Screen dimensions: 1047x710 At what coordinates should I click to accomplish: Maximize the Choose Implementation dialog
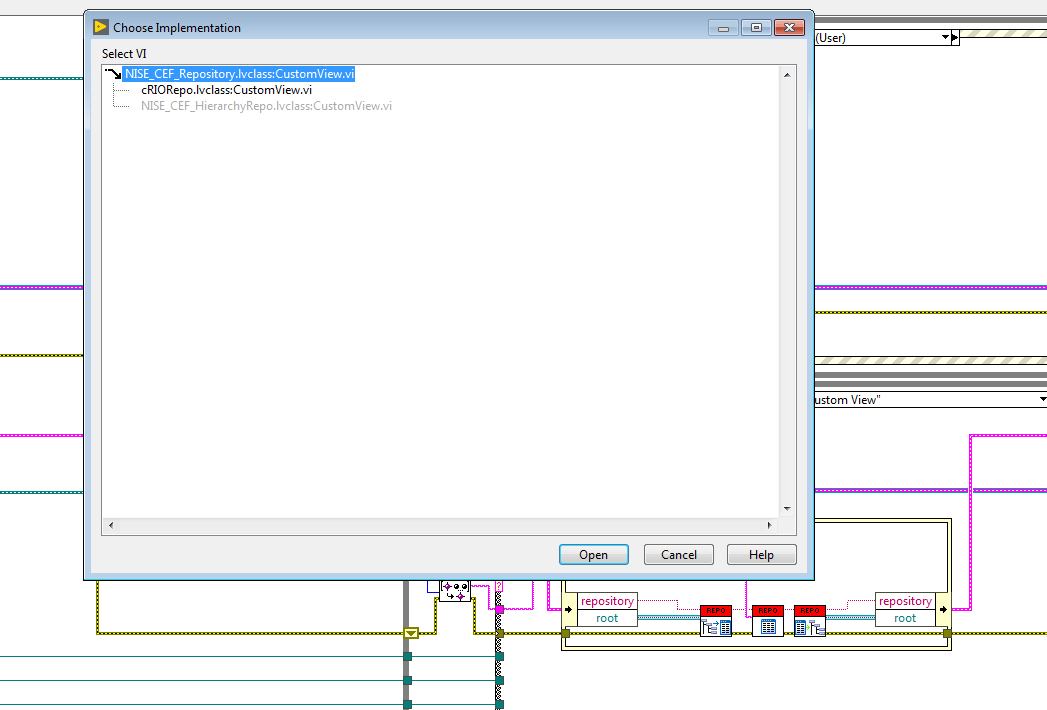pyautogui.click(x=756, y=28)
